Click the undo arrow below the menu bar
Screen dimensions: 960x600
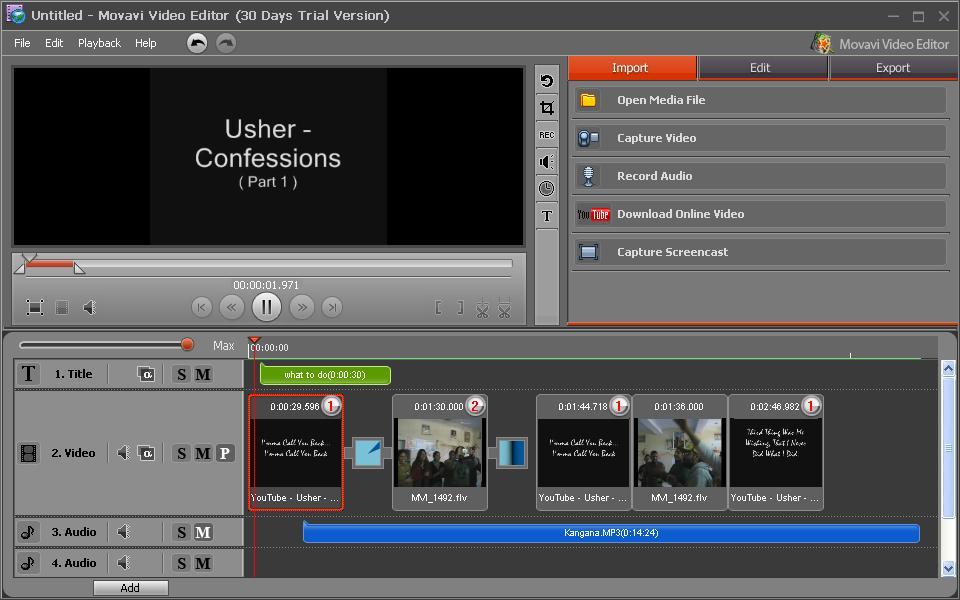(x=196, y=43)
